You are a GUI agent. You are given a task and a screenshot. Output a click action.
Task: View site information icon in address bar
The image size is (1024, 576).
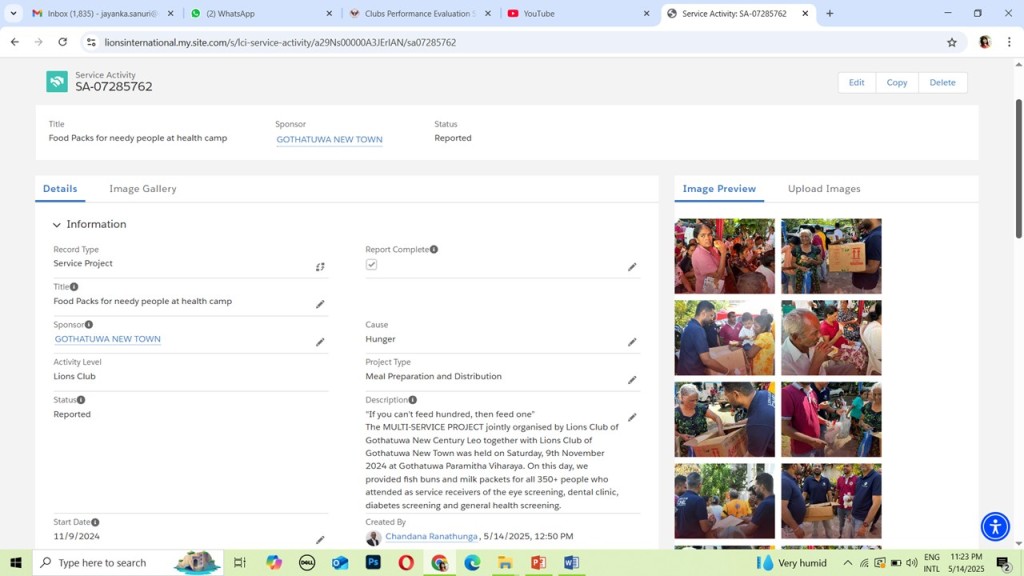coord(91,42)
